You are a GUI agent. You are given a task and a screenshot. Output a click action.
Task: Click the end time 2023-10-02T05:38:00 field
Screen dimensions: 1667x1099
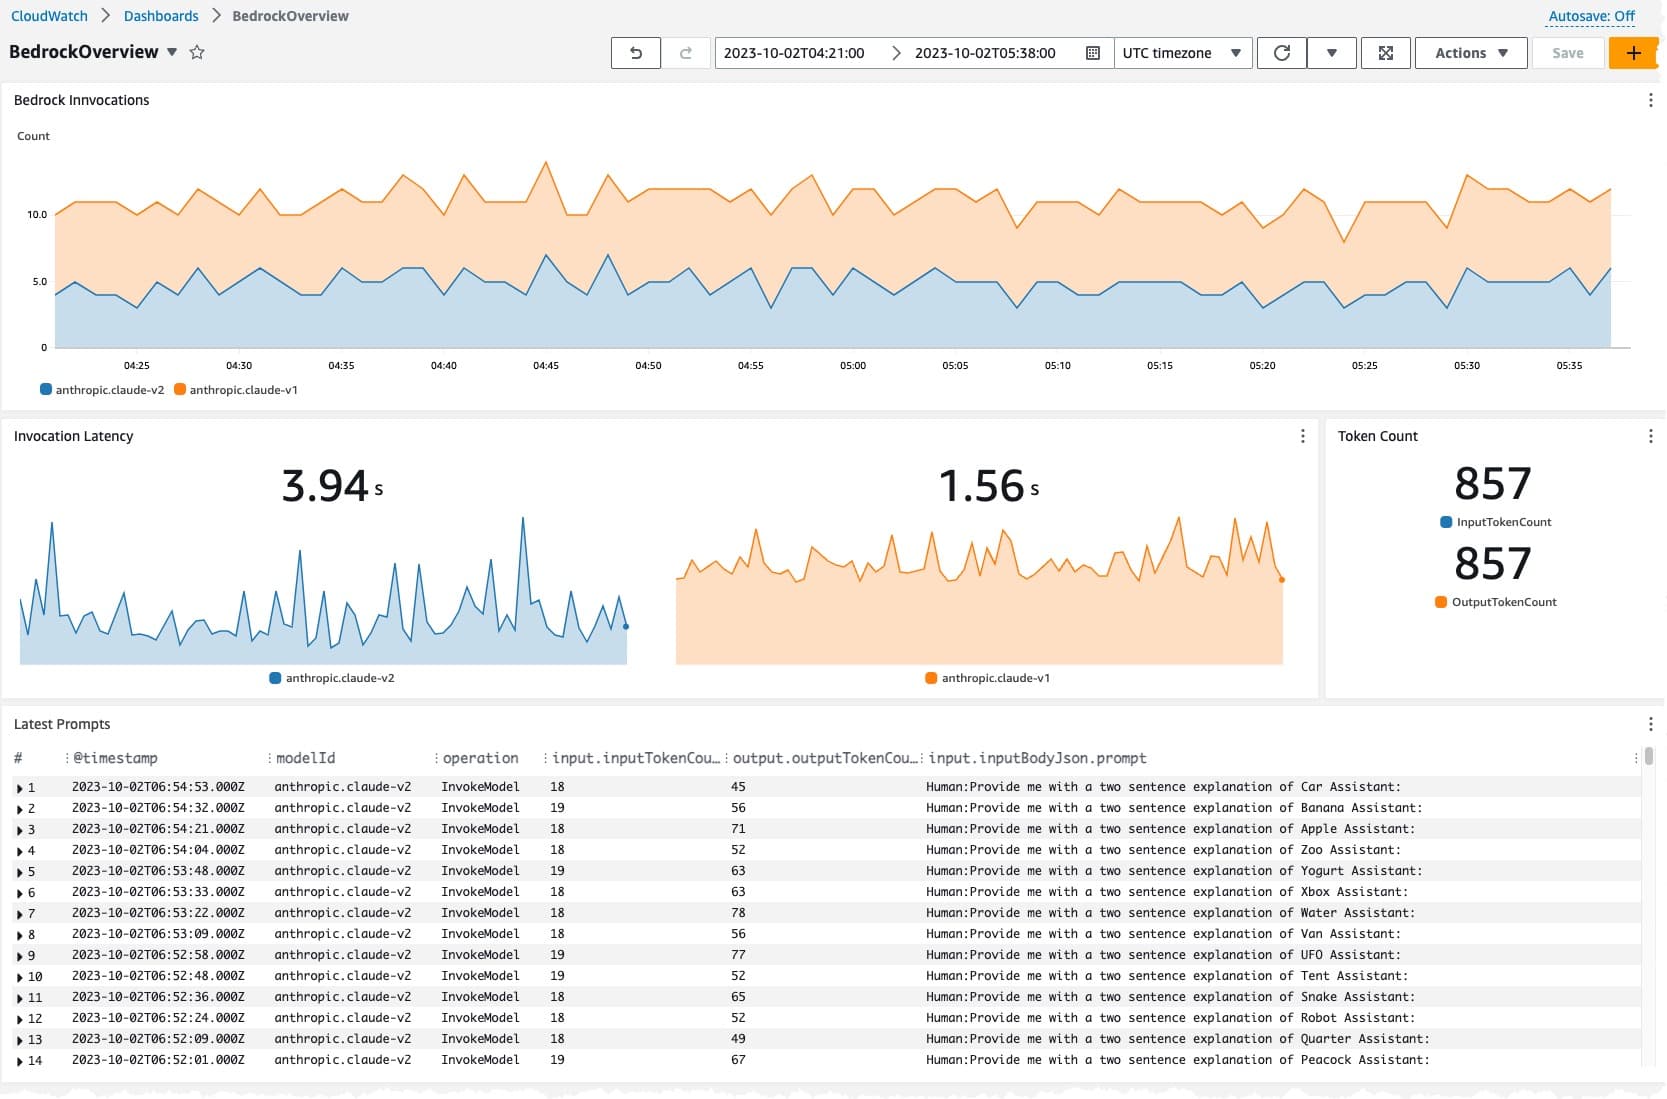point(985,53)
